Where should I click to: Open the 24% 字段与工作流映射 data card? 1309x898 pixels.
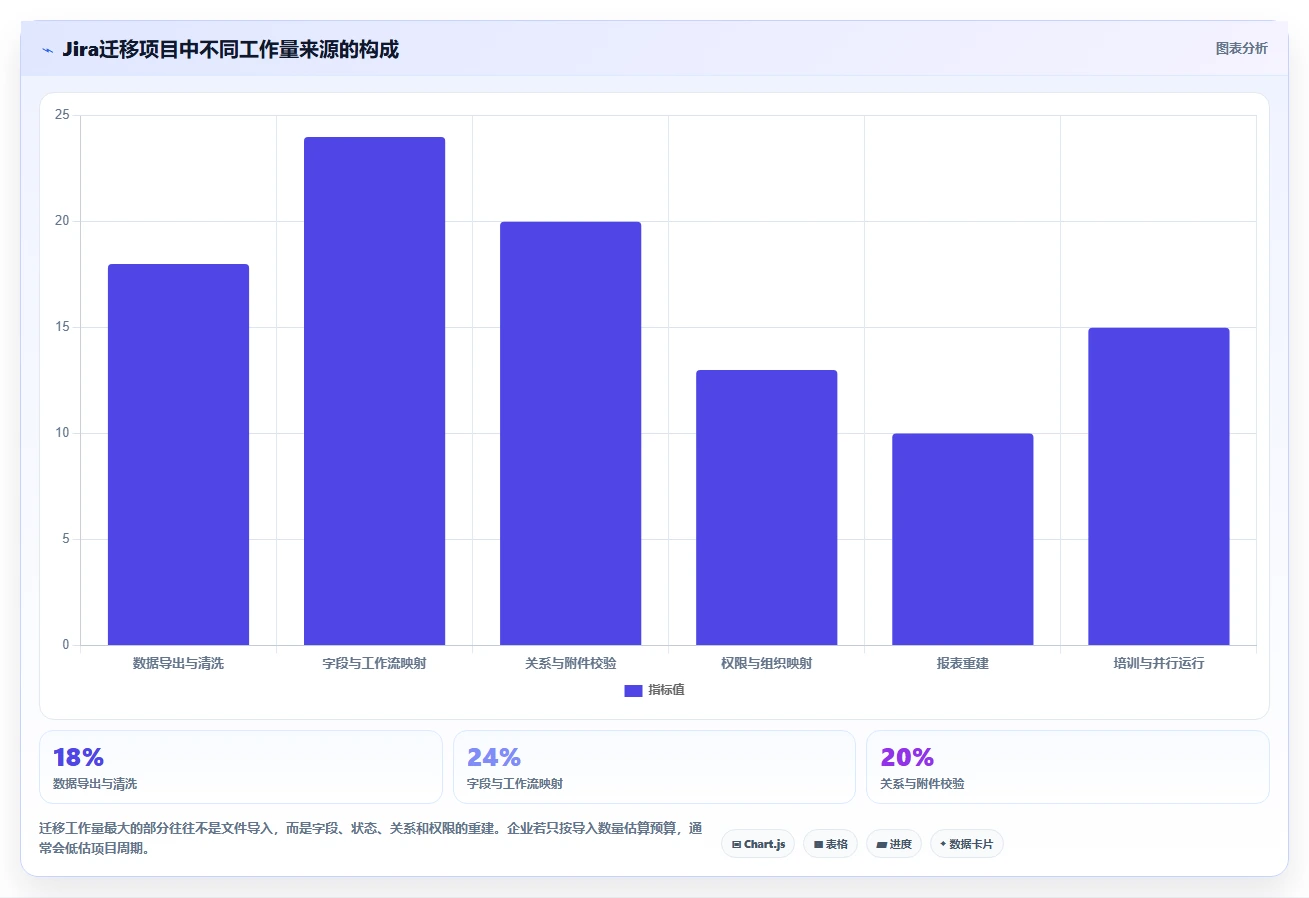tap(654, 767)
